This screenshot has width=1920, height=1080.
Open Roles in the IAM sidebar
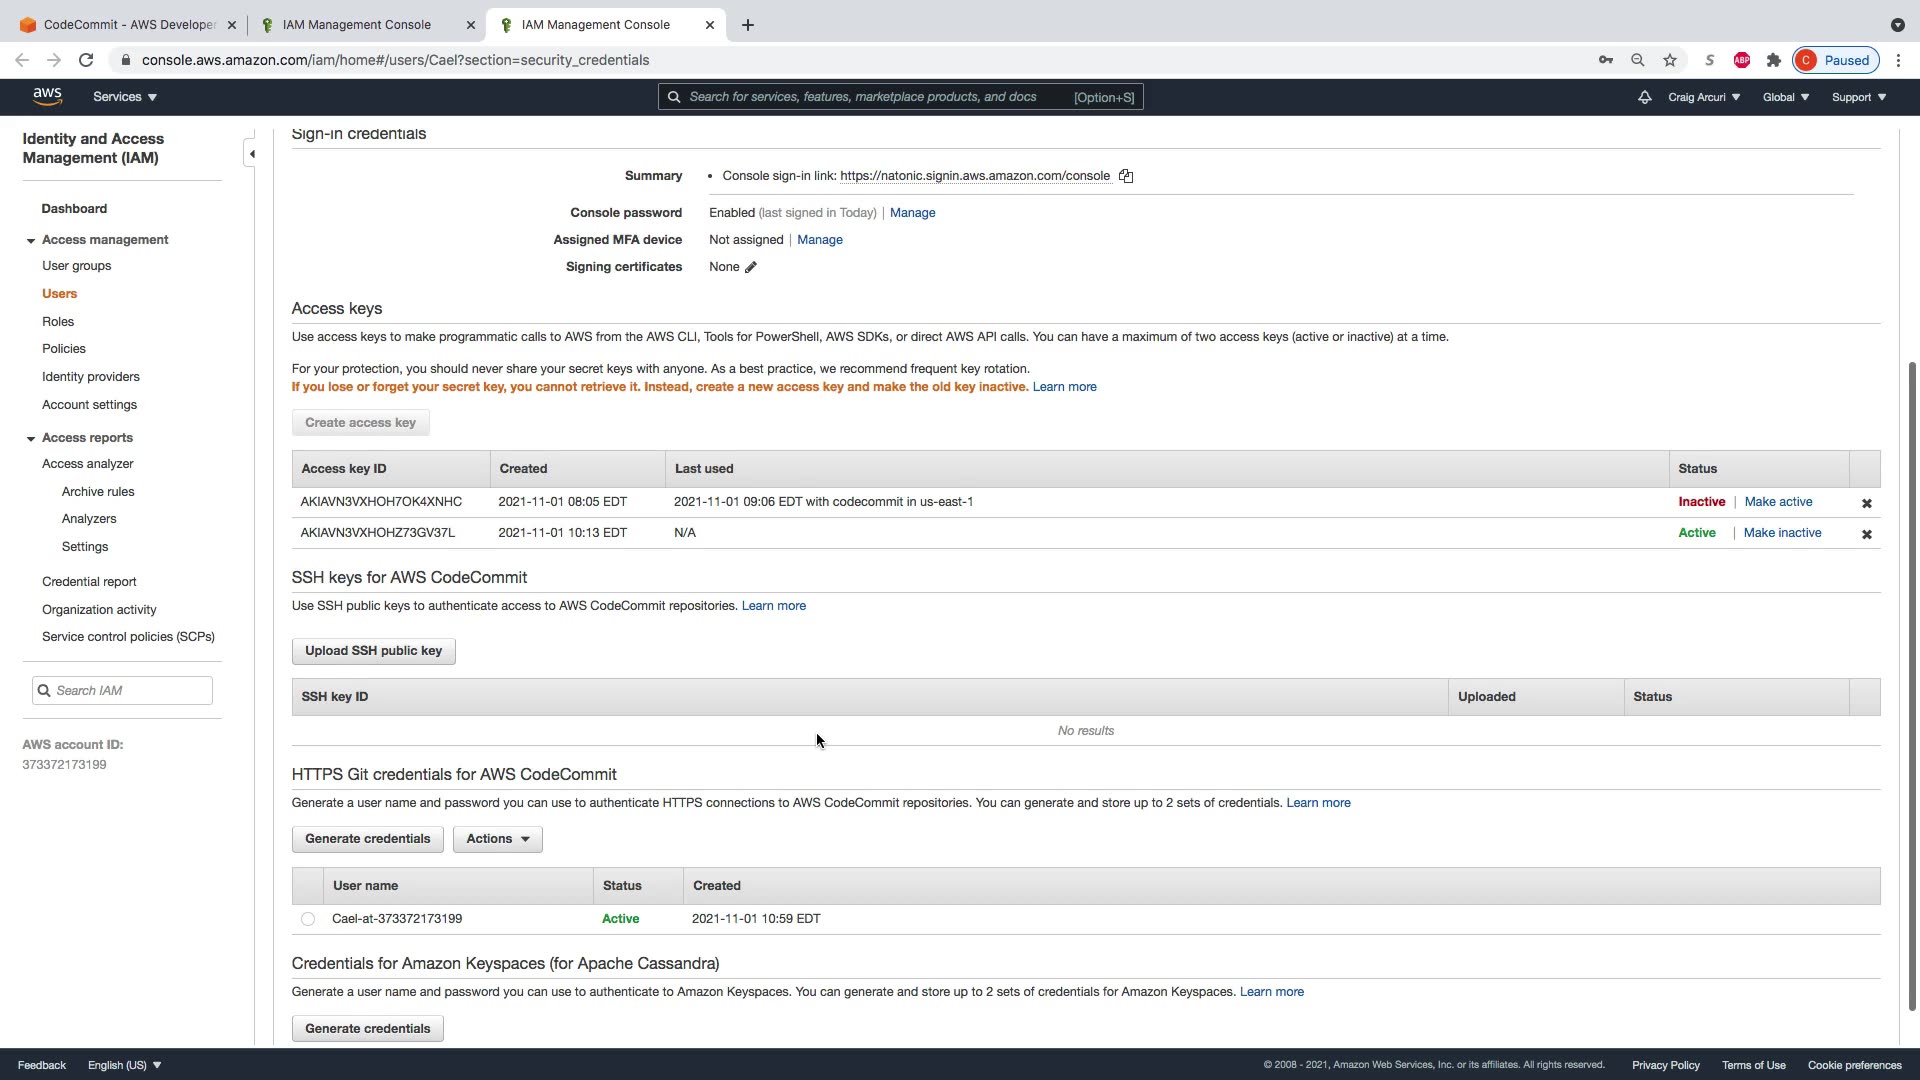tap(58, 322)
